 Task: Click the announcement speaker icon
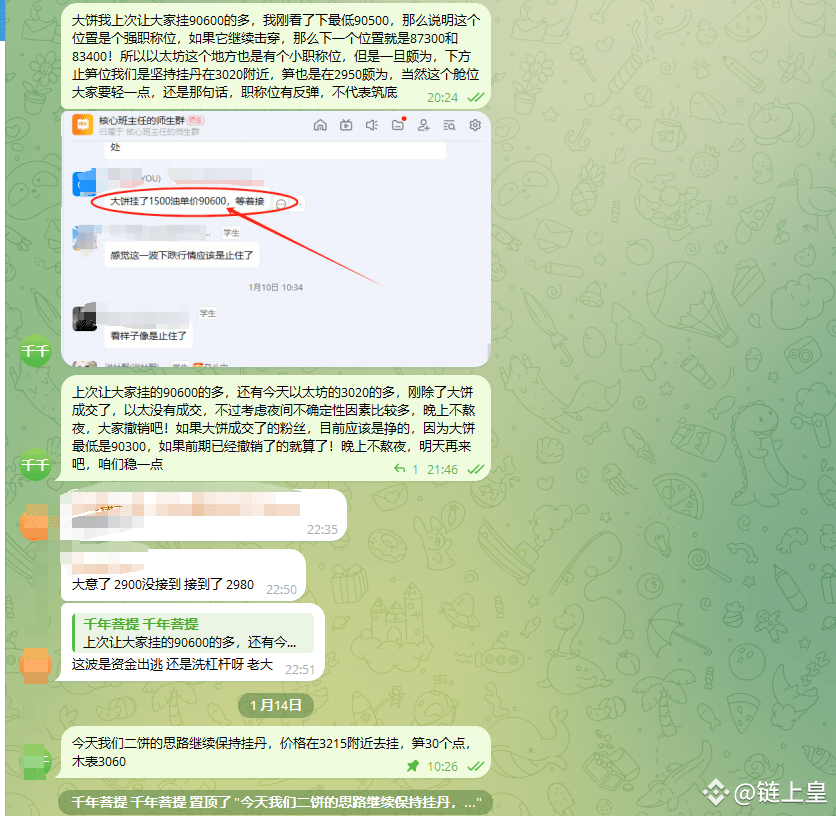pyautogui.click(x=372, y=125)
